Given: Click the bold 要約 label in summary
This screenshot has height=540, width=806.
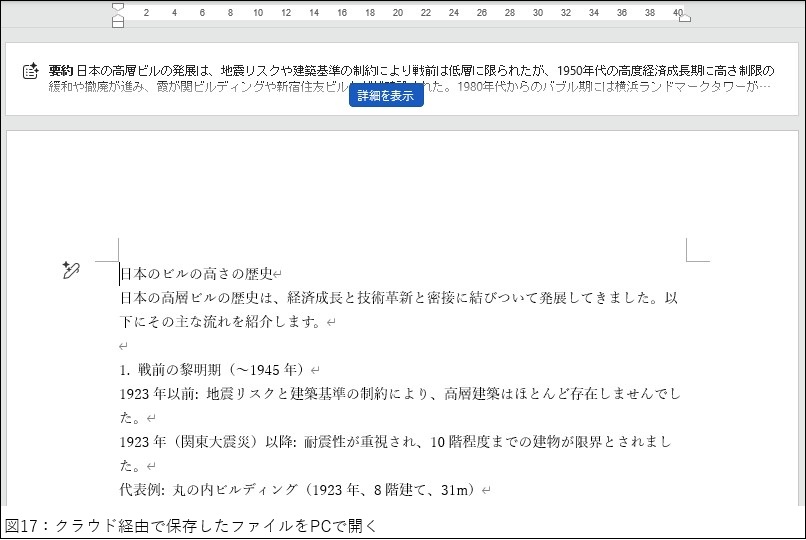Looking at the screenshot, I should 61,71.
